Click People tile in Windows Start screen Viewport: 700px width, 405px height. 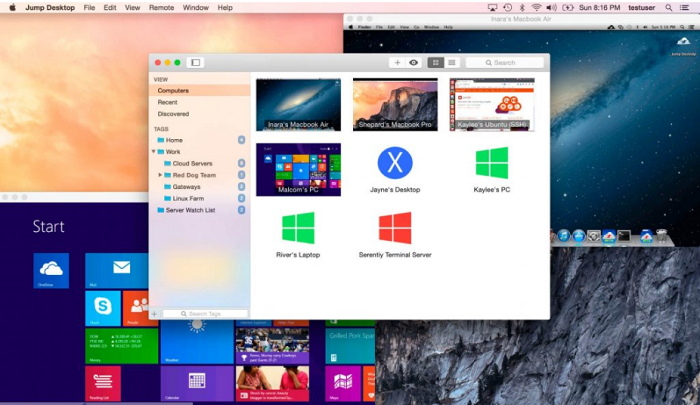[136, 308]
